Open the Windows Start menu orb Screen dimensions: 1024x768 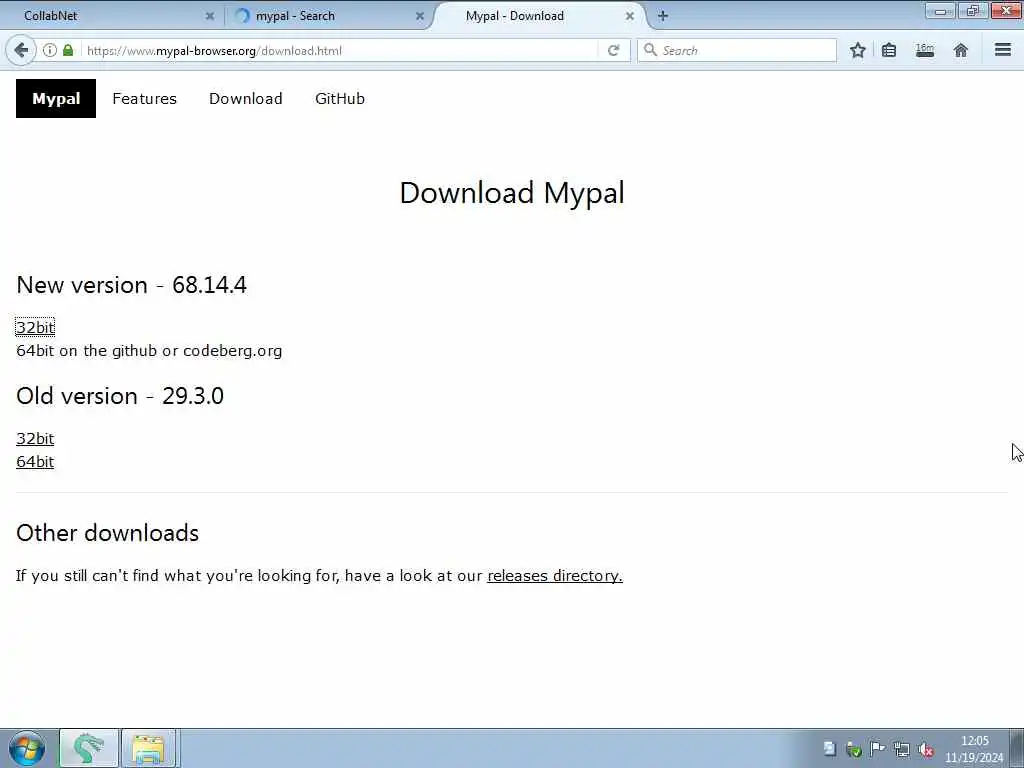(x=27, y=748)
